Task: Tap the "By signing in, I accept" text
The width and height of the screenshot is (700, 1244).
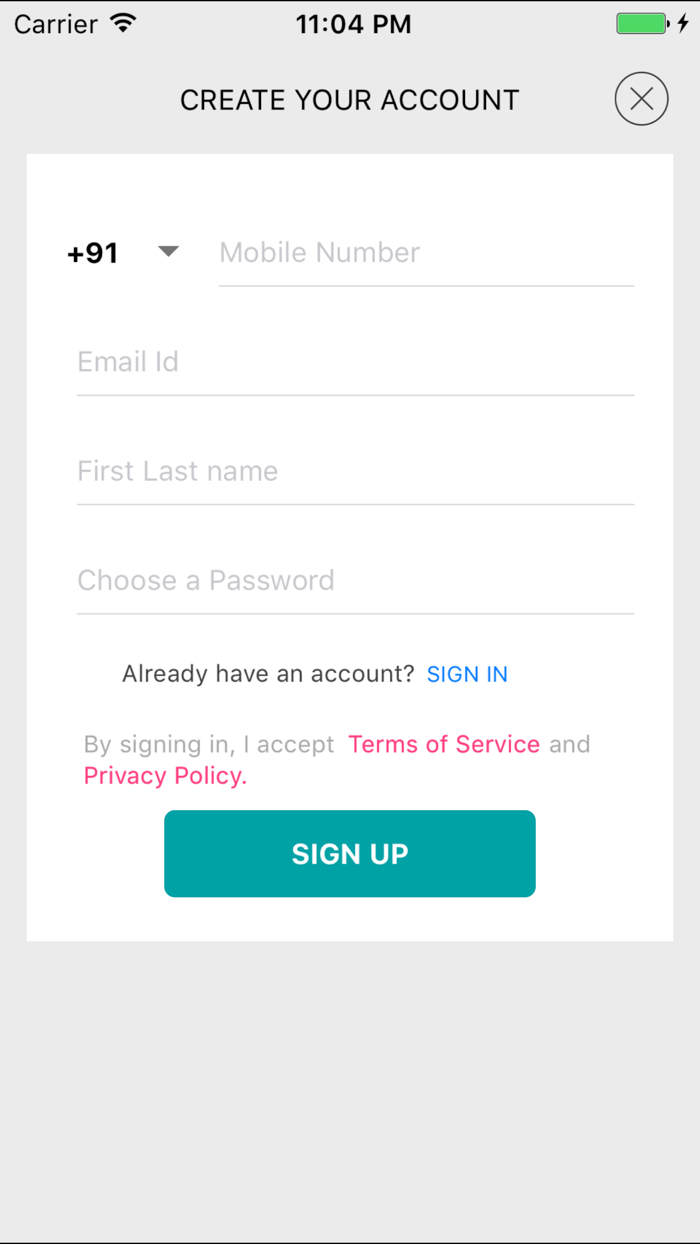Action: pyautogui.click(x=209, y=744)
